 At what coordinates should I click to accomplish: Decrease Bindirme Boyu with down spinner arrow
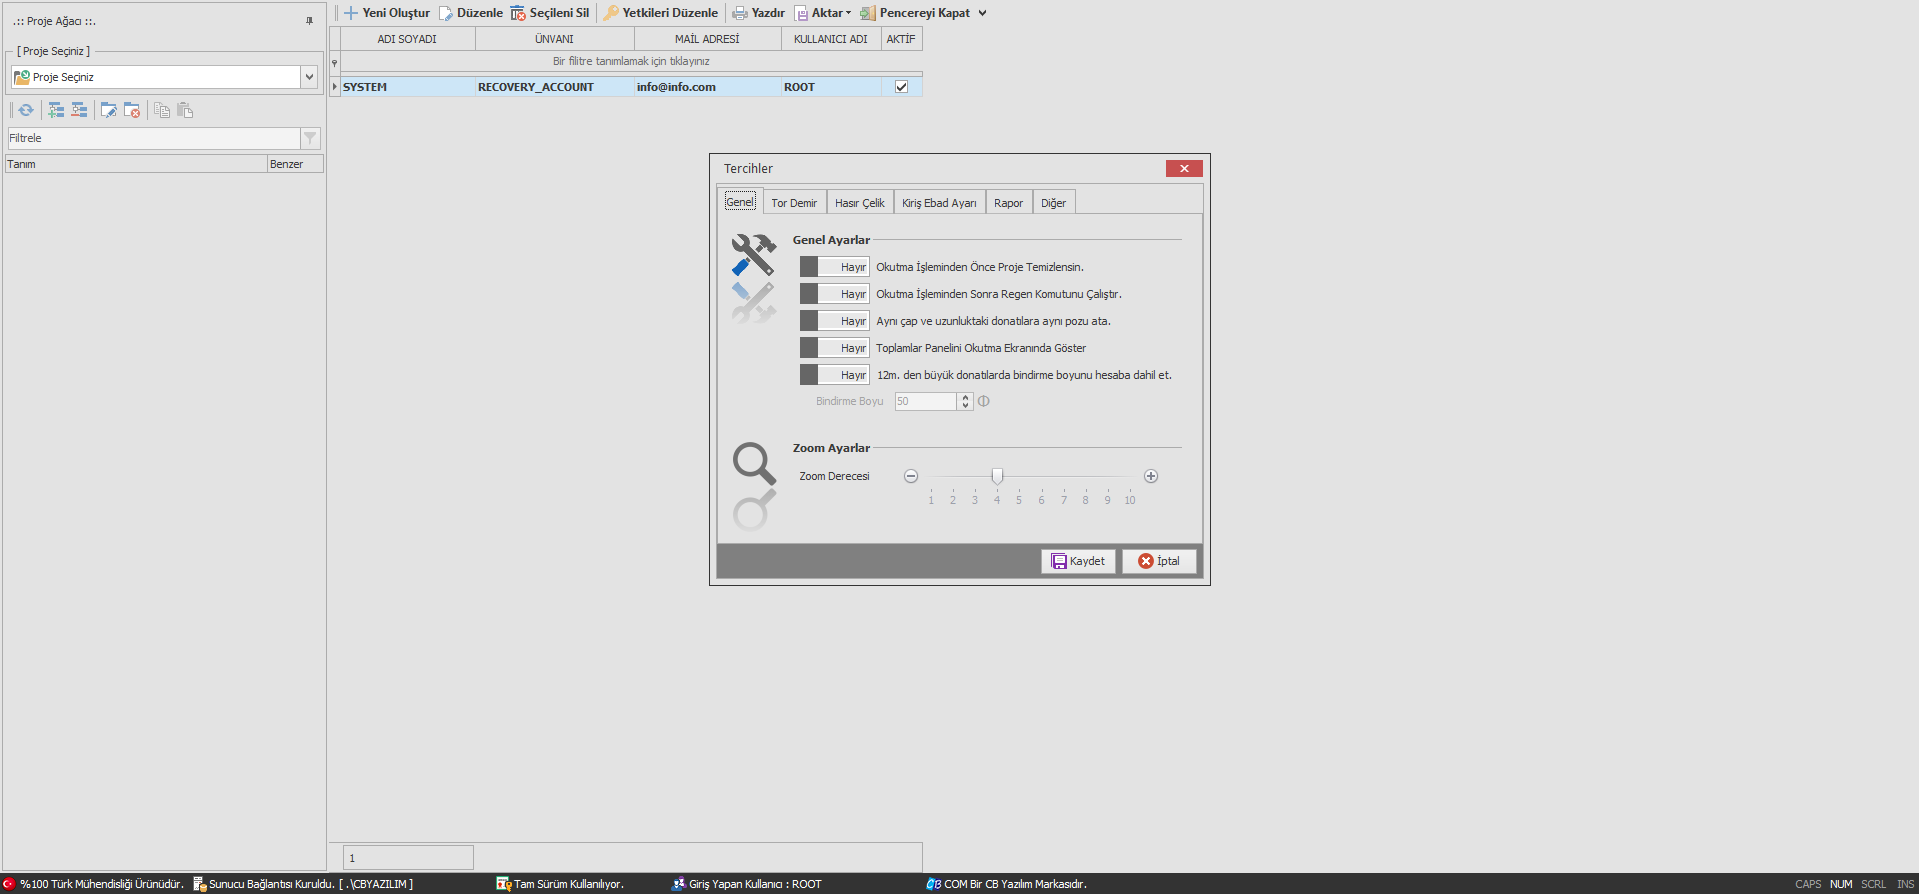965,406
